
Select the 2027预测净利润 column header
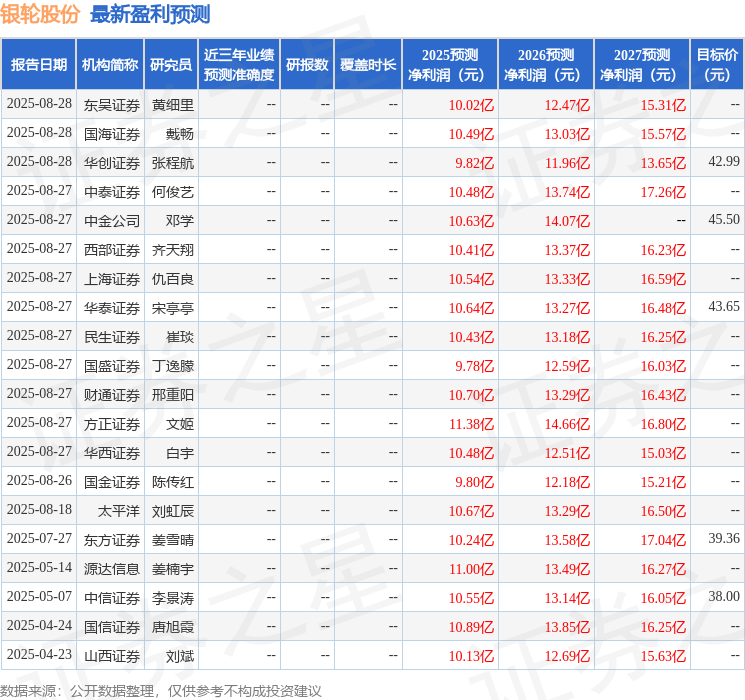click(642, 65)
